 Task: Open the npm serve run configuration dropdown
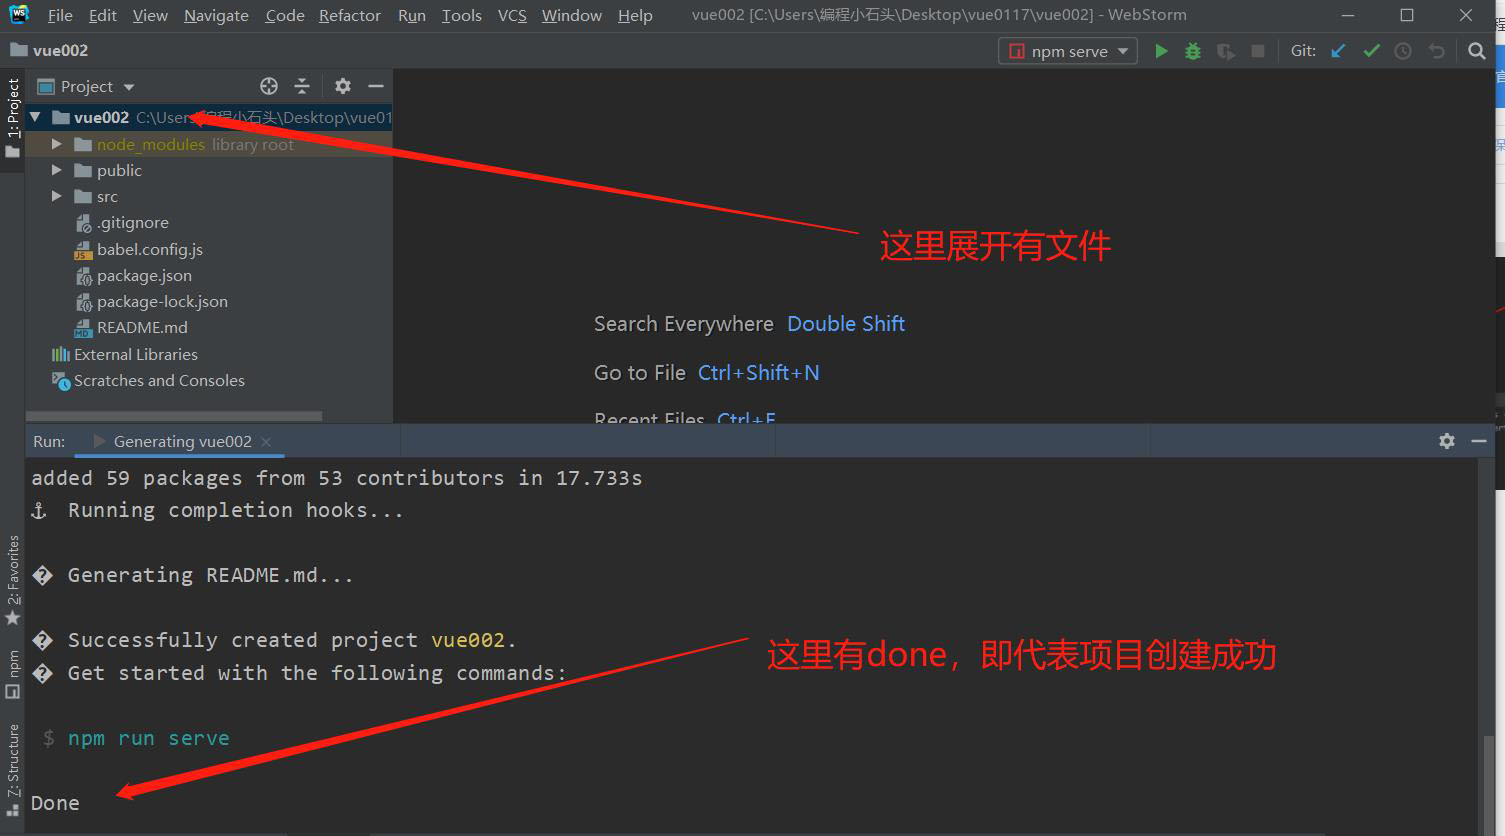[x=1124, y=50]
